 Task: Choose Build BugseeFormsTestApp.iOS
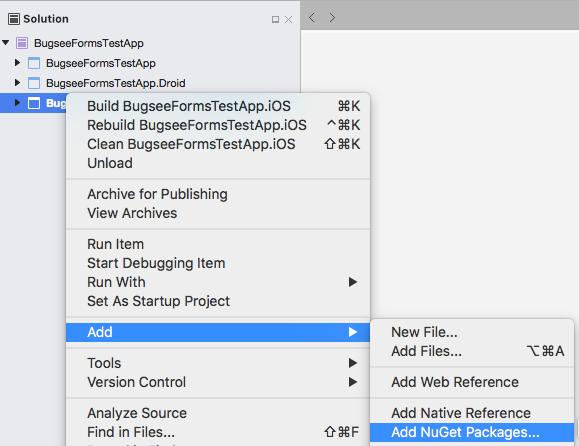pos(218,106)
